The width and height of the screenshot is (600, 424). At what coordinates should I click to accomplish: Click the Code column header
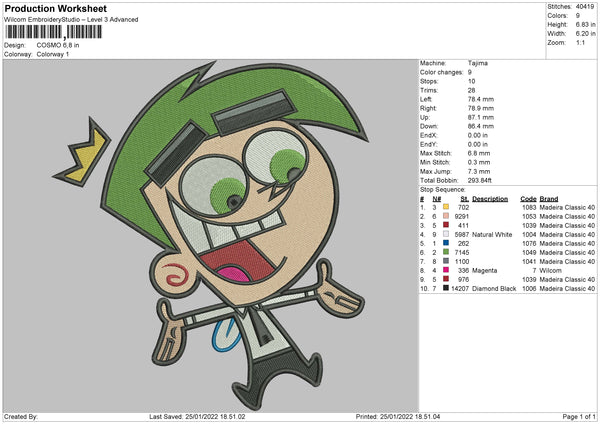[529, 198]
